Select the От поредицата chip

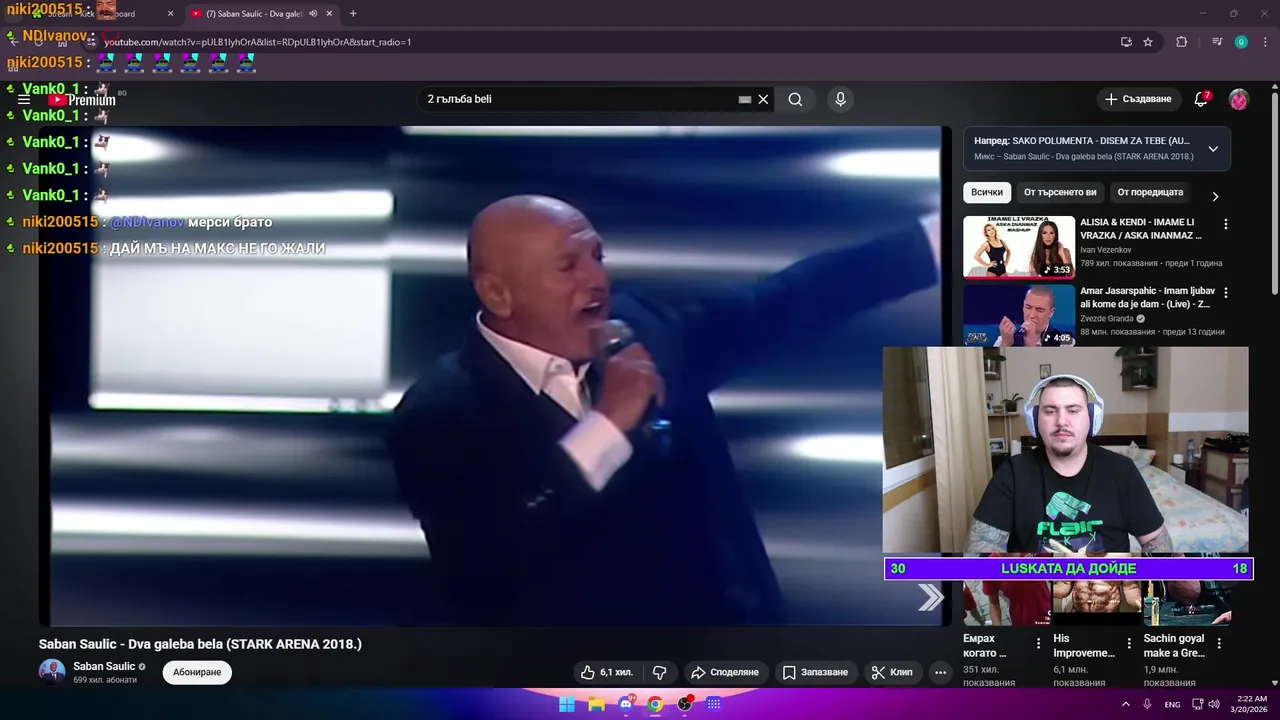click(x=1150, y=192)
